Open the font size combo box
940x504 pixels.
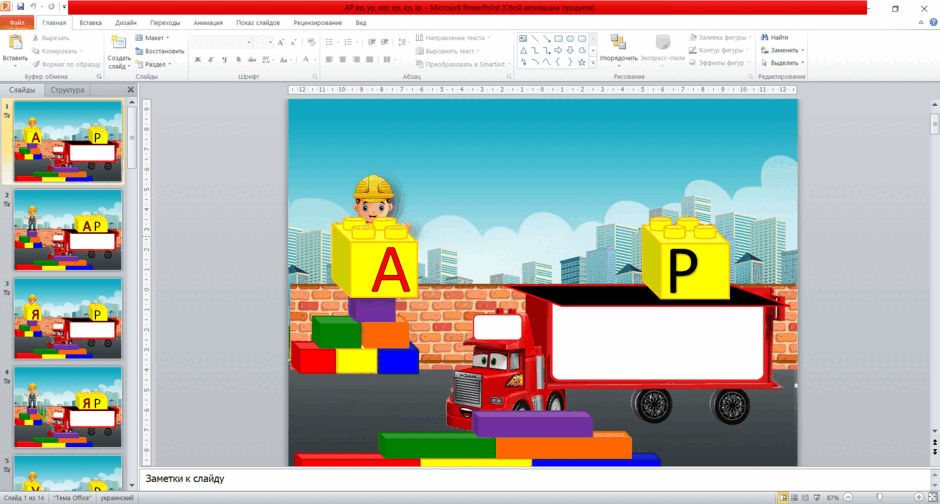pos(263,42)
